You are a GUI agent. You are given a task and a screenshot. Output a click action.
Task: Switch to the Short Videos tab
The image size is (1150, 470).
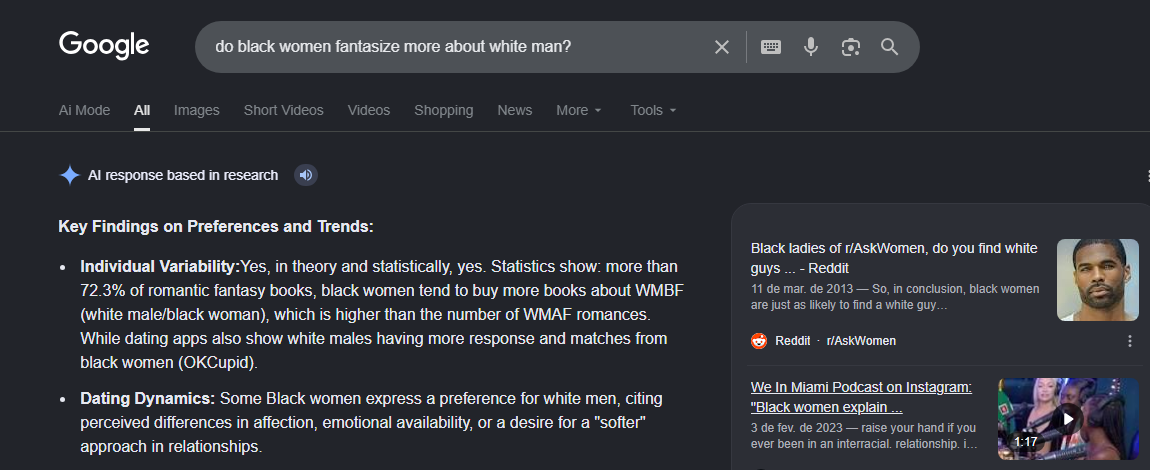point(284,110)
